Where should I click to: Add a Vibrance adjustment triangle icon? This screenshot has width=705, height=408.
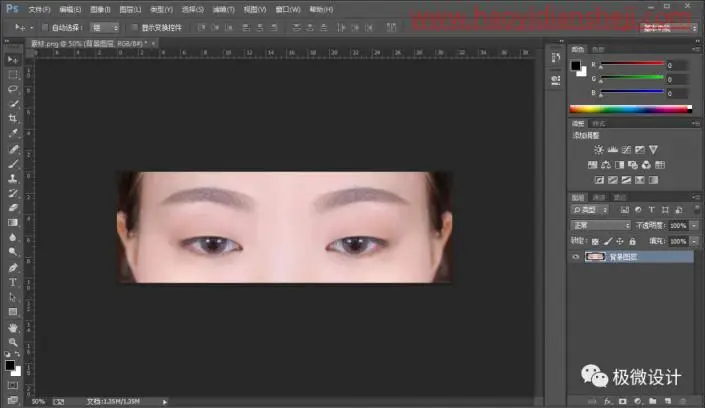pyautogui.click(x=653, y=149)
